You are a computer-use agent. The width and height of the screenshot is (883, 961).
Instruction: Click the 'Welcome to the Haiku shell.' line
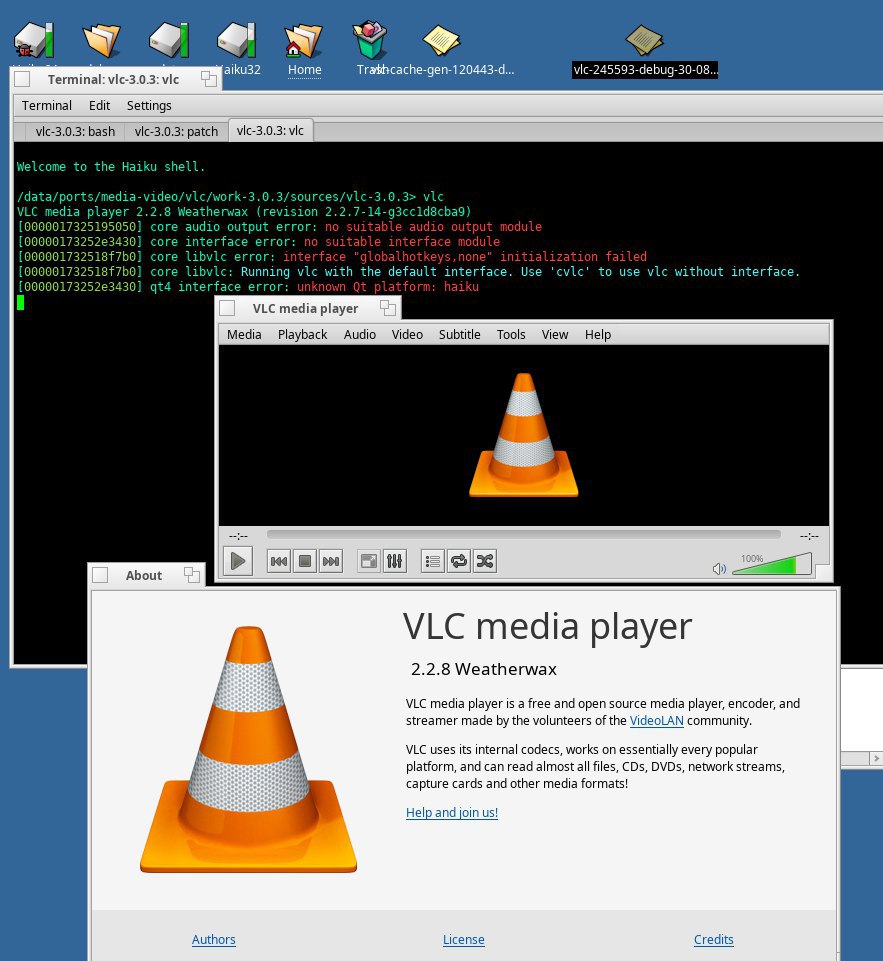(111, 167)
